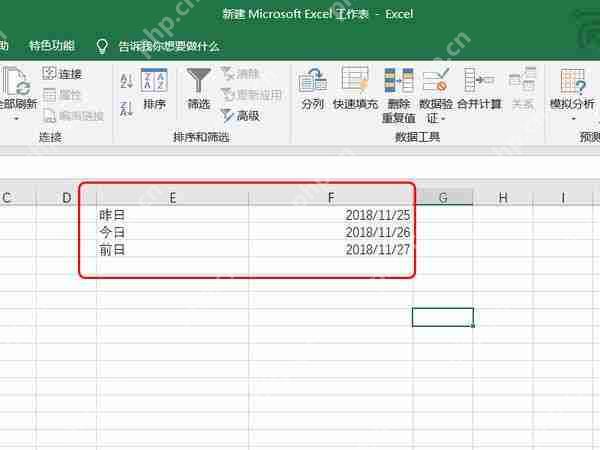Click the 告诉我你想要做什么 search box

pyautogui.click(x=169, y=46)
